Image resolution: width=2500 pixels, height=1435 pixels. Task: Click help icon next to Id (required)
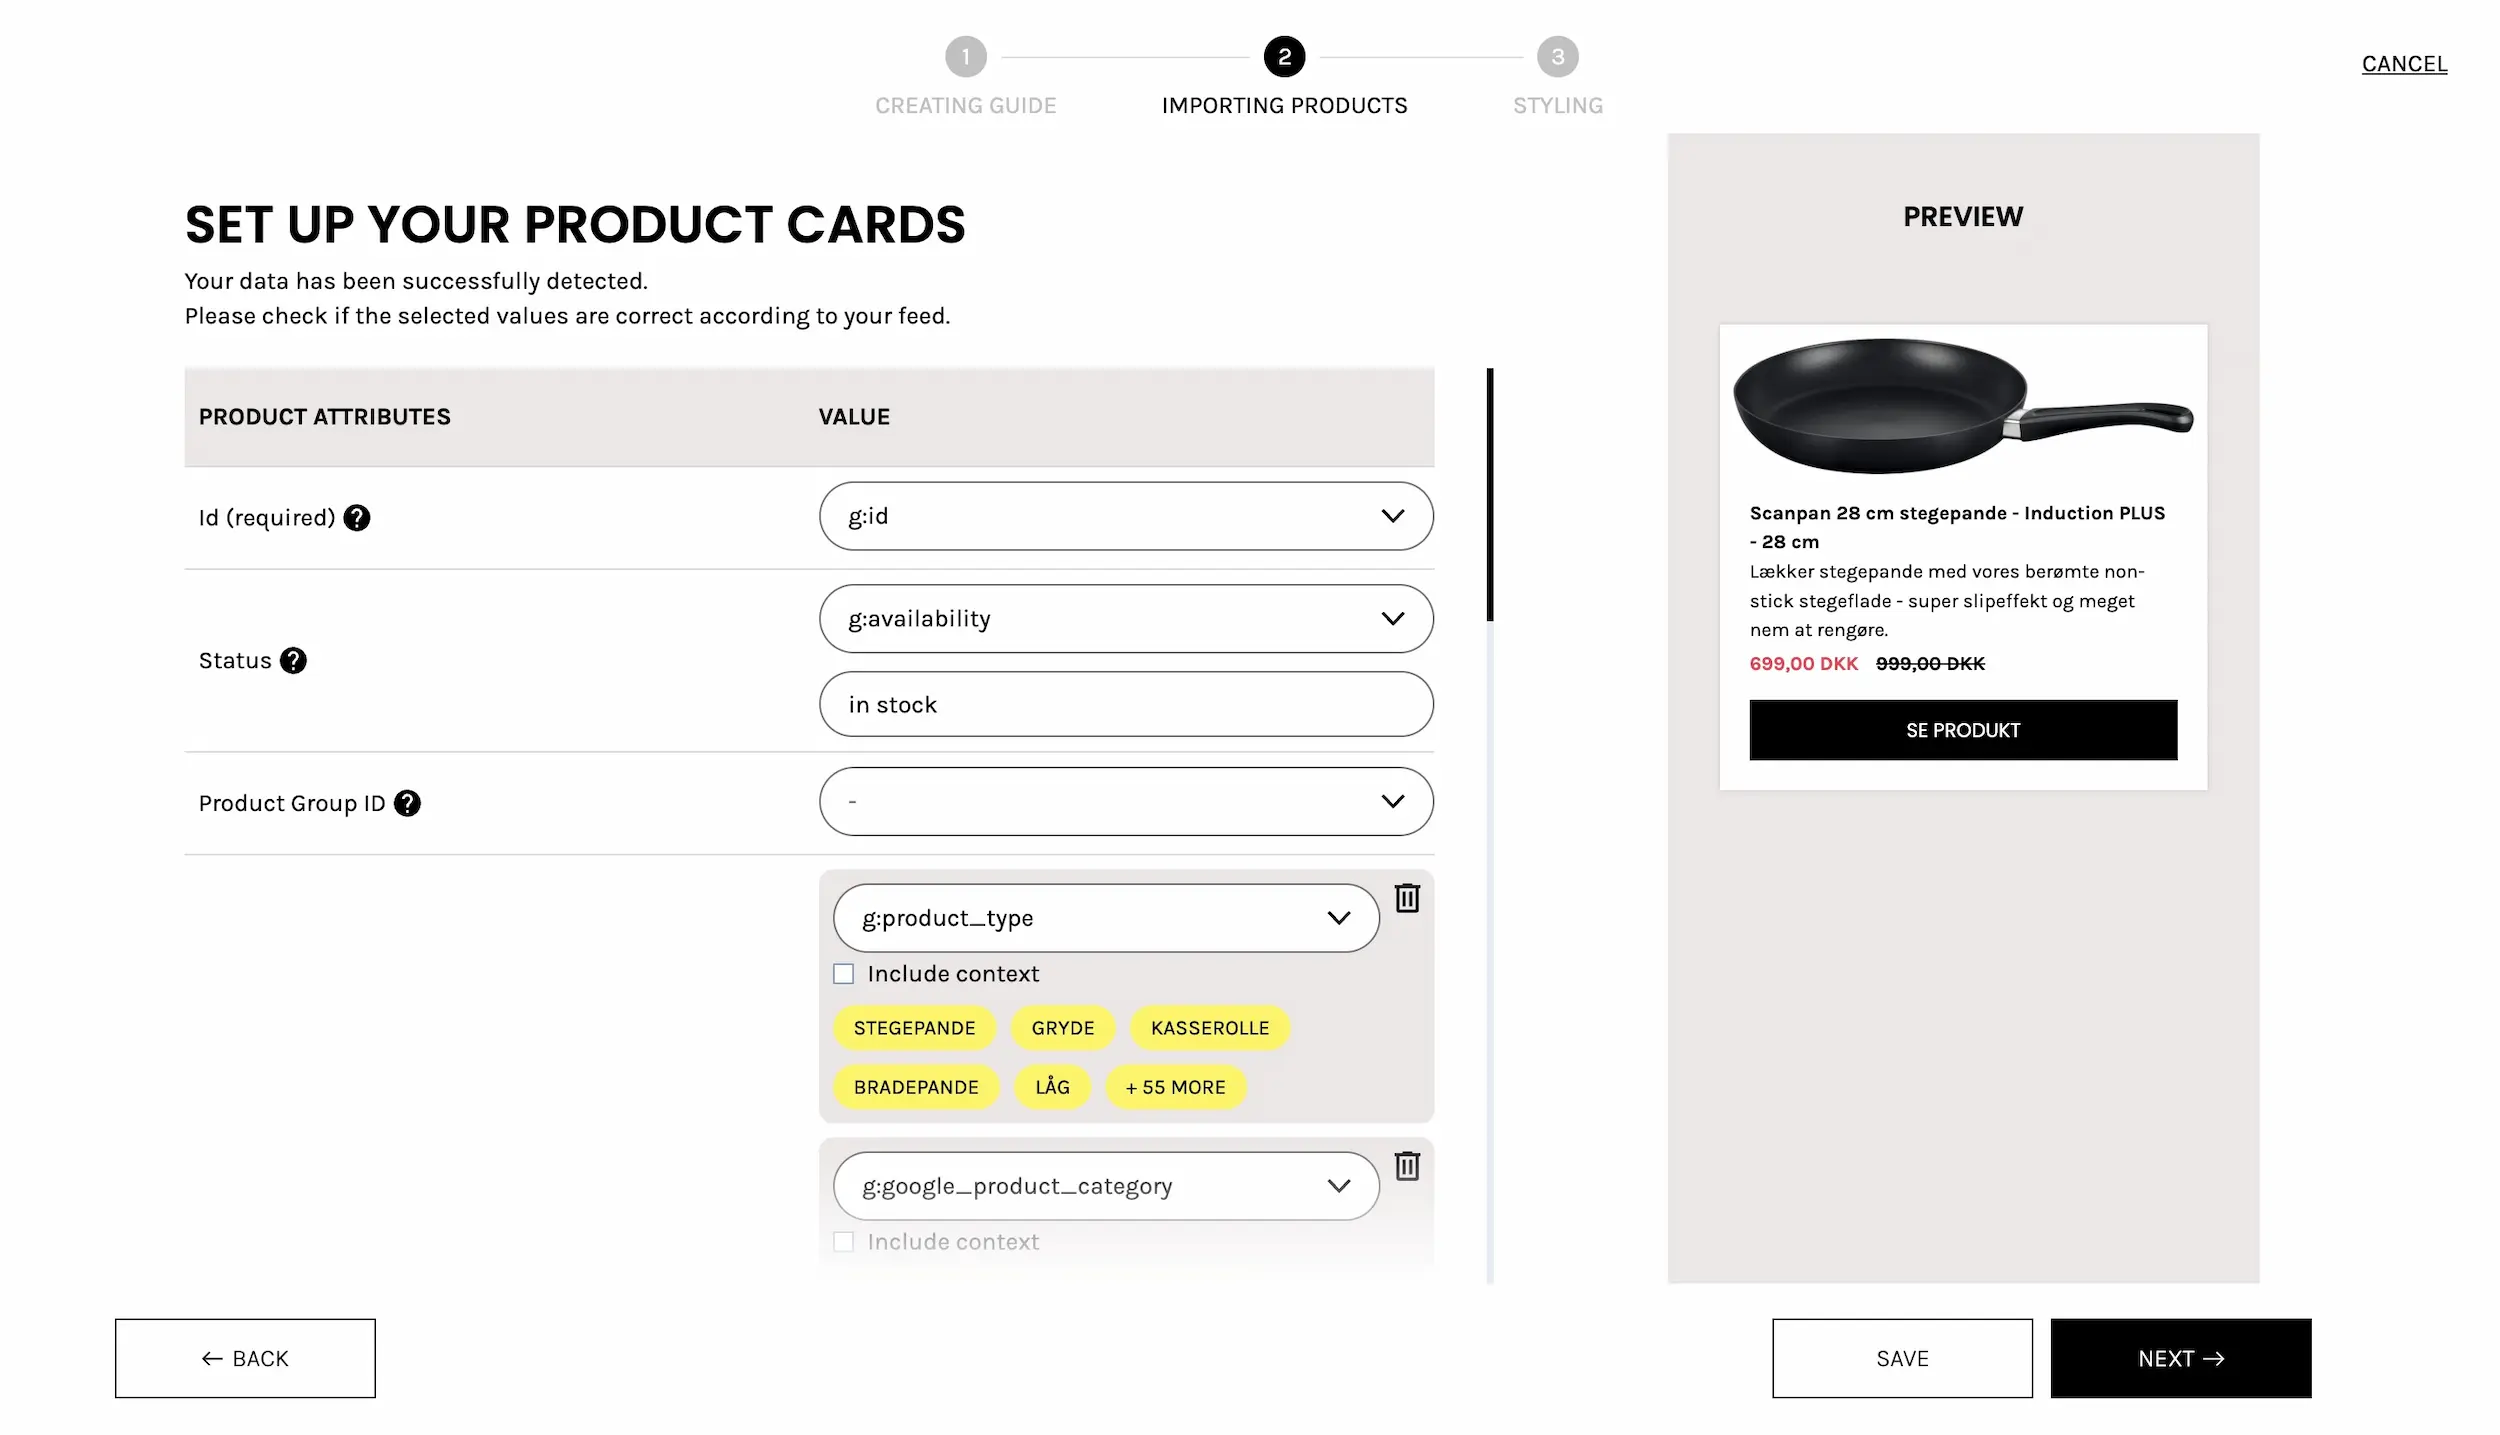357,518
